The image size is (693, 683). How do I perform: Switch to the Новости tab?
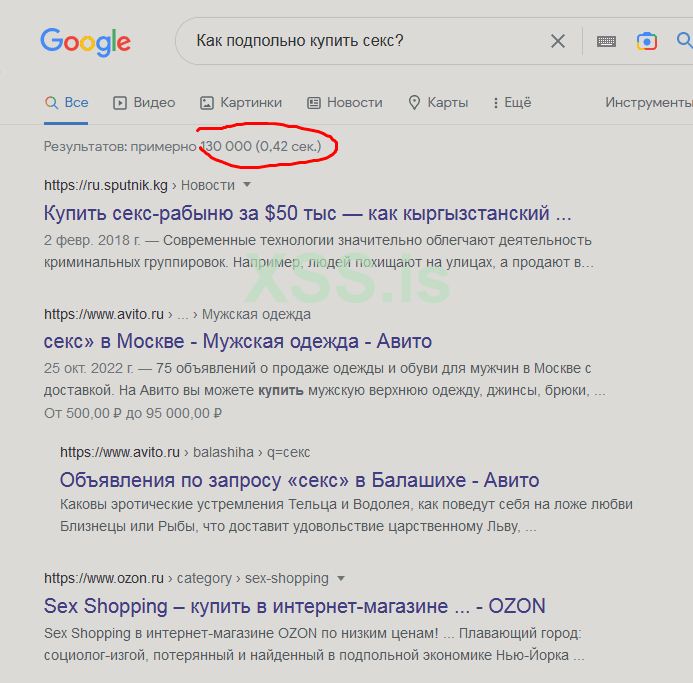tap(345, 103)
